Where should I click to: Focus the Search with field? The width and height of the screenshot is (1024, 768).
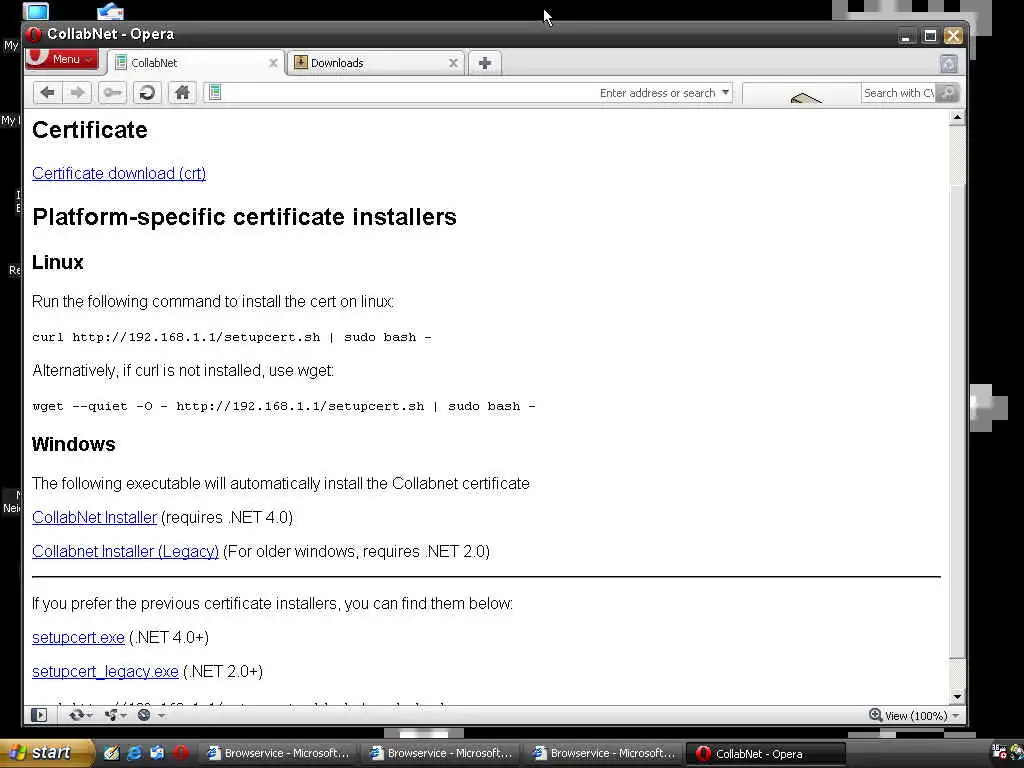(x=898, y=93)
